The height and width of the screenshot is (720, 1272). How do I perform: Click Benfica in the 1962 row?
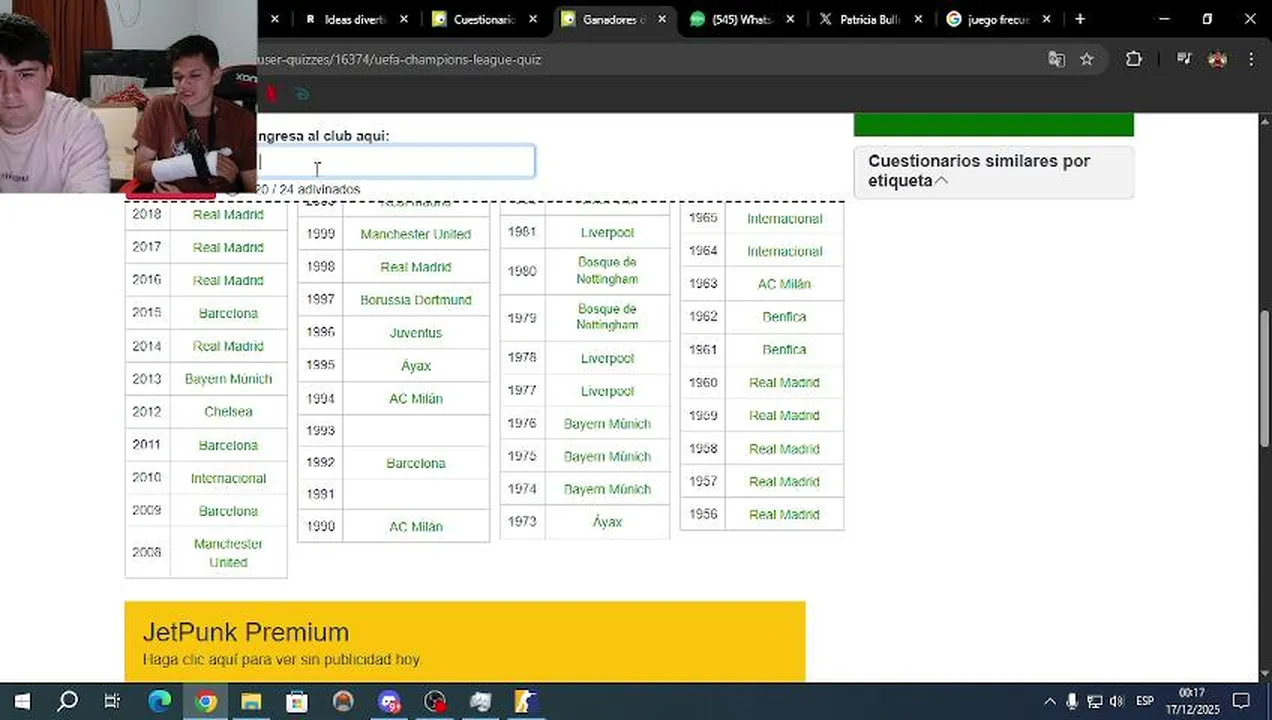pos(784,317)
